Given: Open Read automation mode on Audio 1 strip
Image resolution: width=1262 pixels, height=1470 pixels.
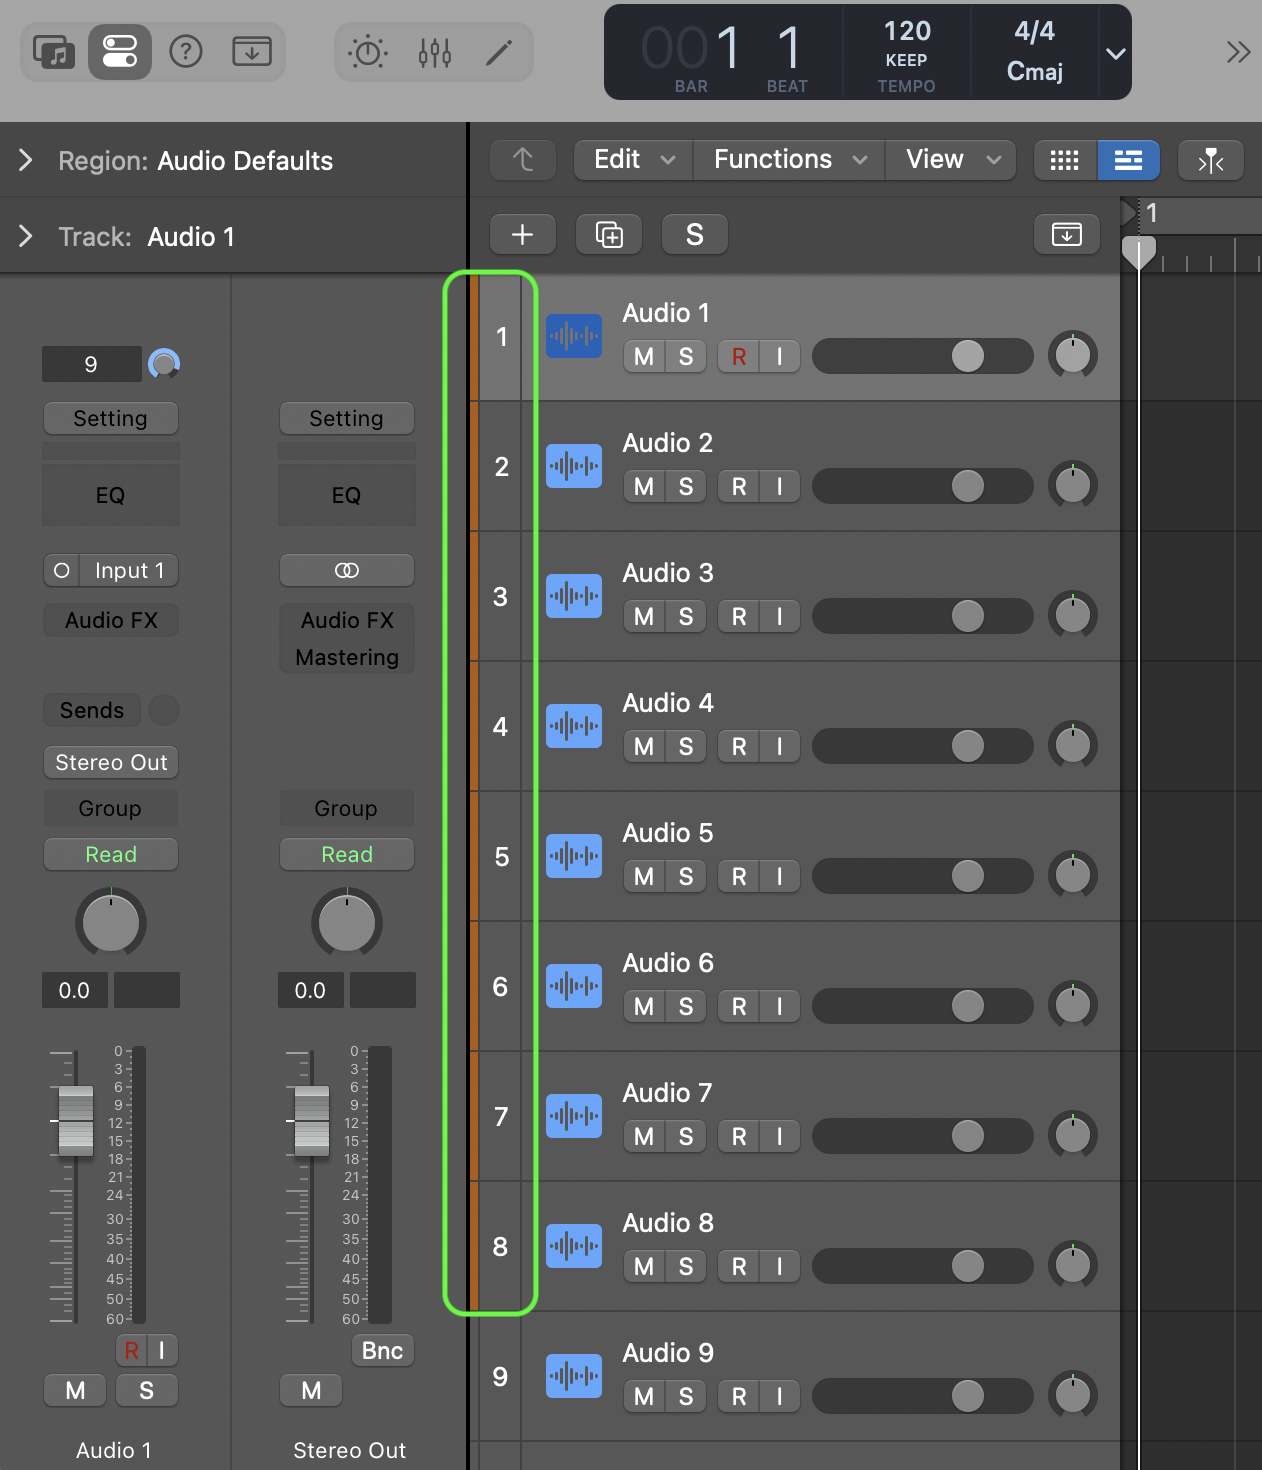Looking at the screenshot, I should click(111, 854).
